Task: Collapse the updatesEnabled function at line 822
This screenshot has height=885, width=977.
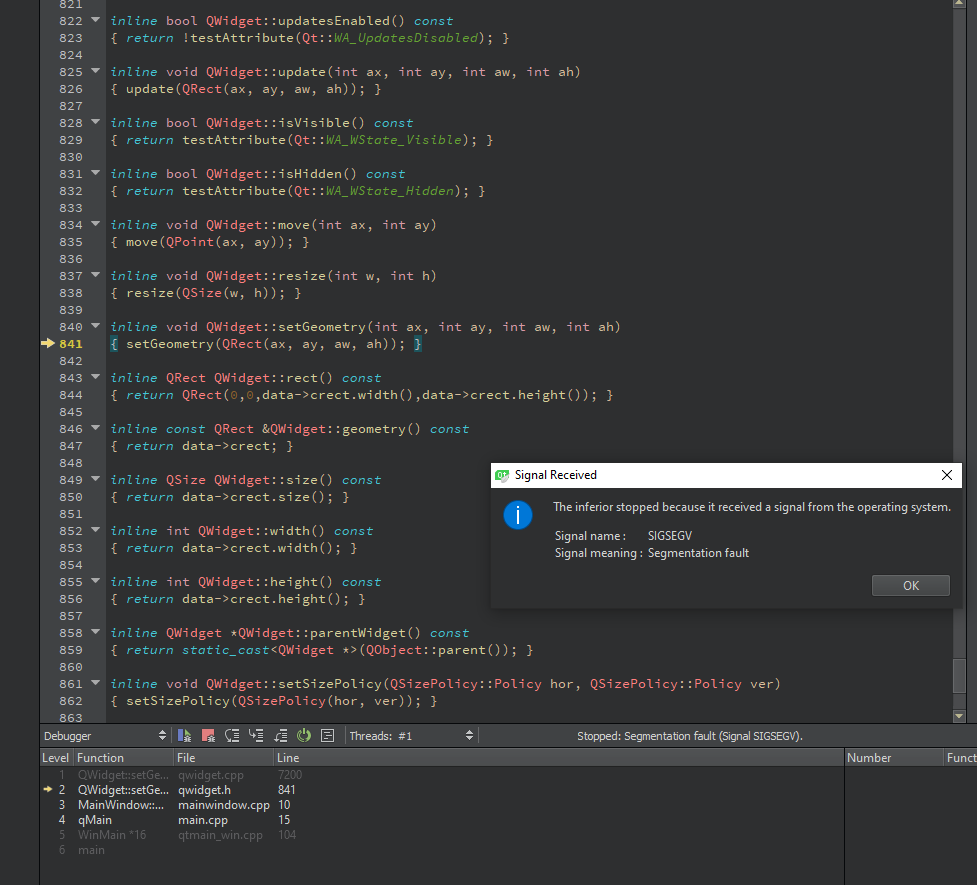Action: tap(95, 20)
